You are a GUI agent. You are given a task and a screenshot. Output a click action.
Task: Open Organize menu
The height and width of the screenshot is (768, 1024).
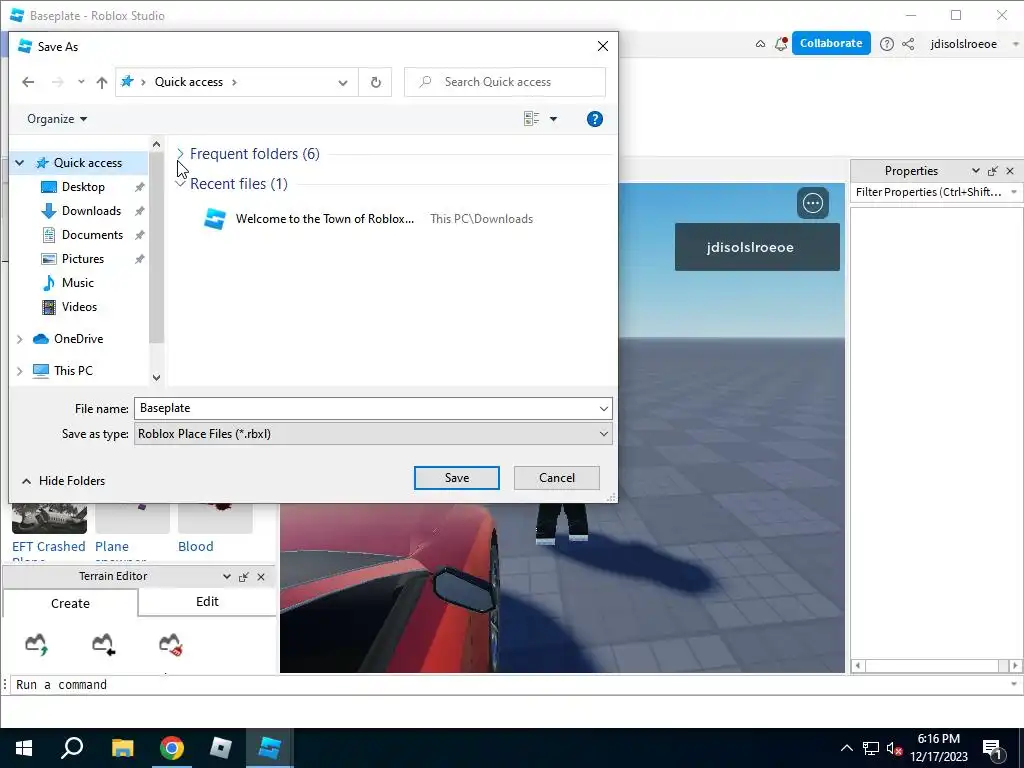57,119
